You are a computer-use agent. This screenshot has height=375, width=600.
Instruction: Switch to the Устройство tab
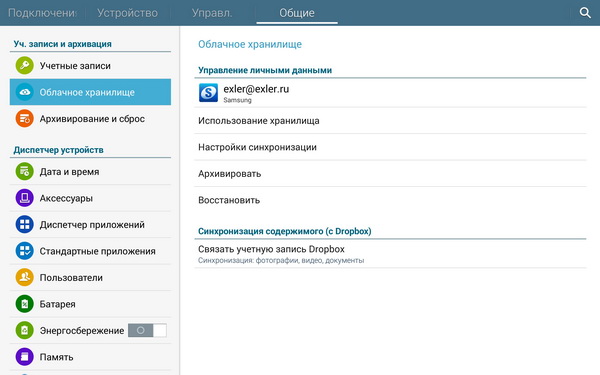[127, 13]
